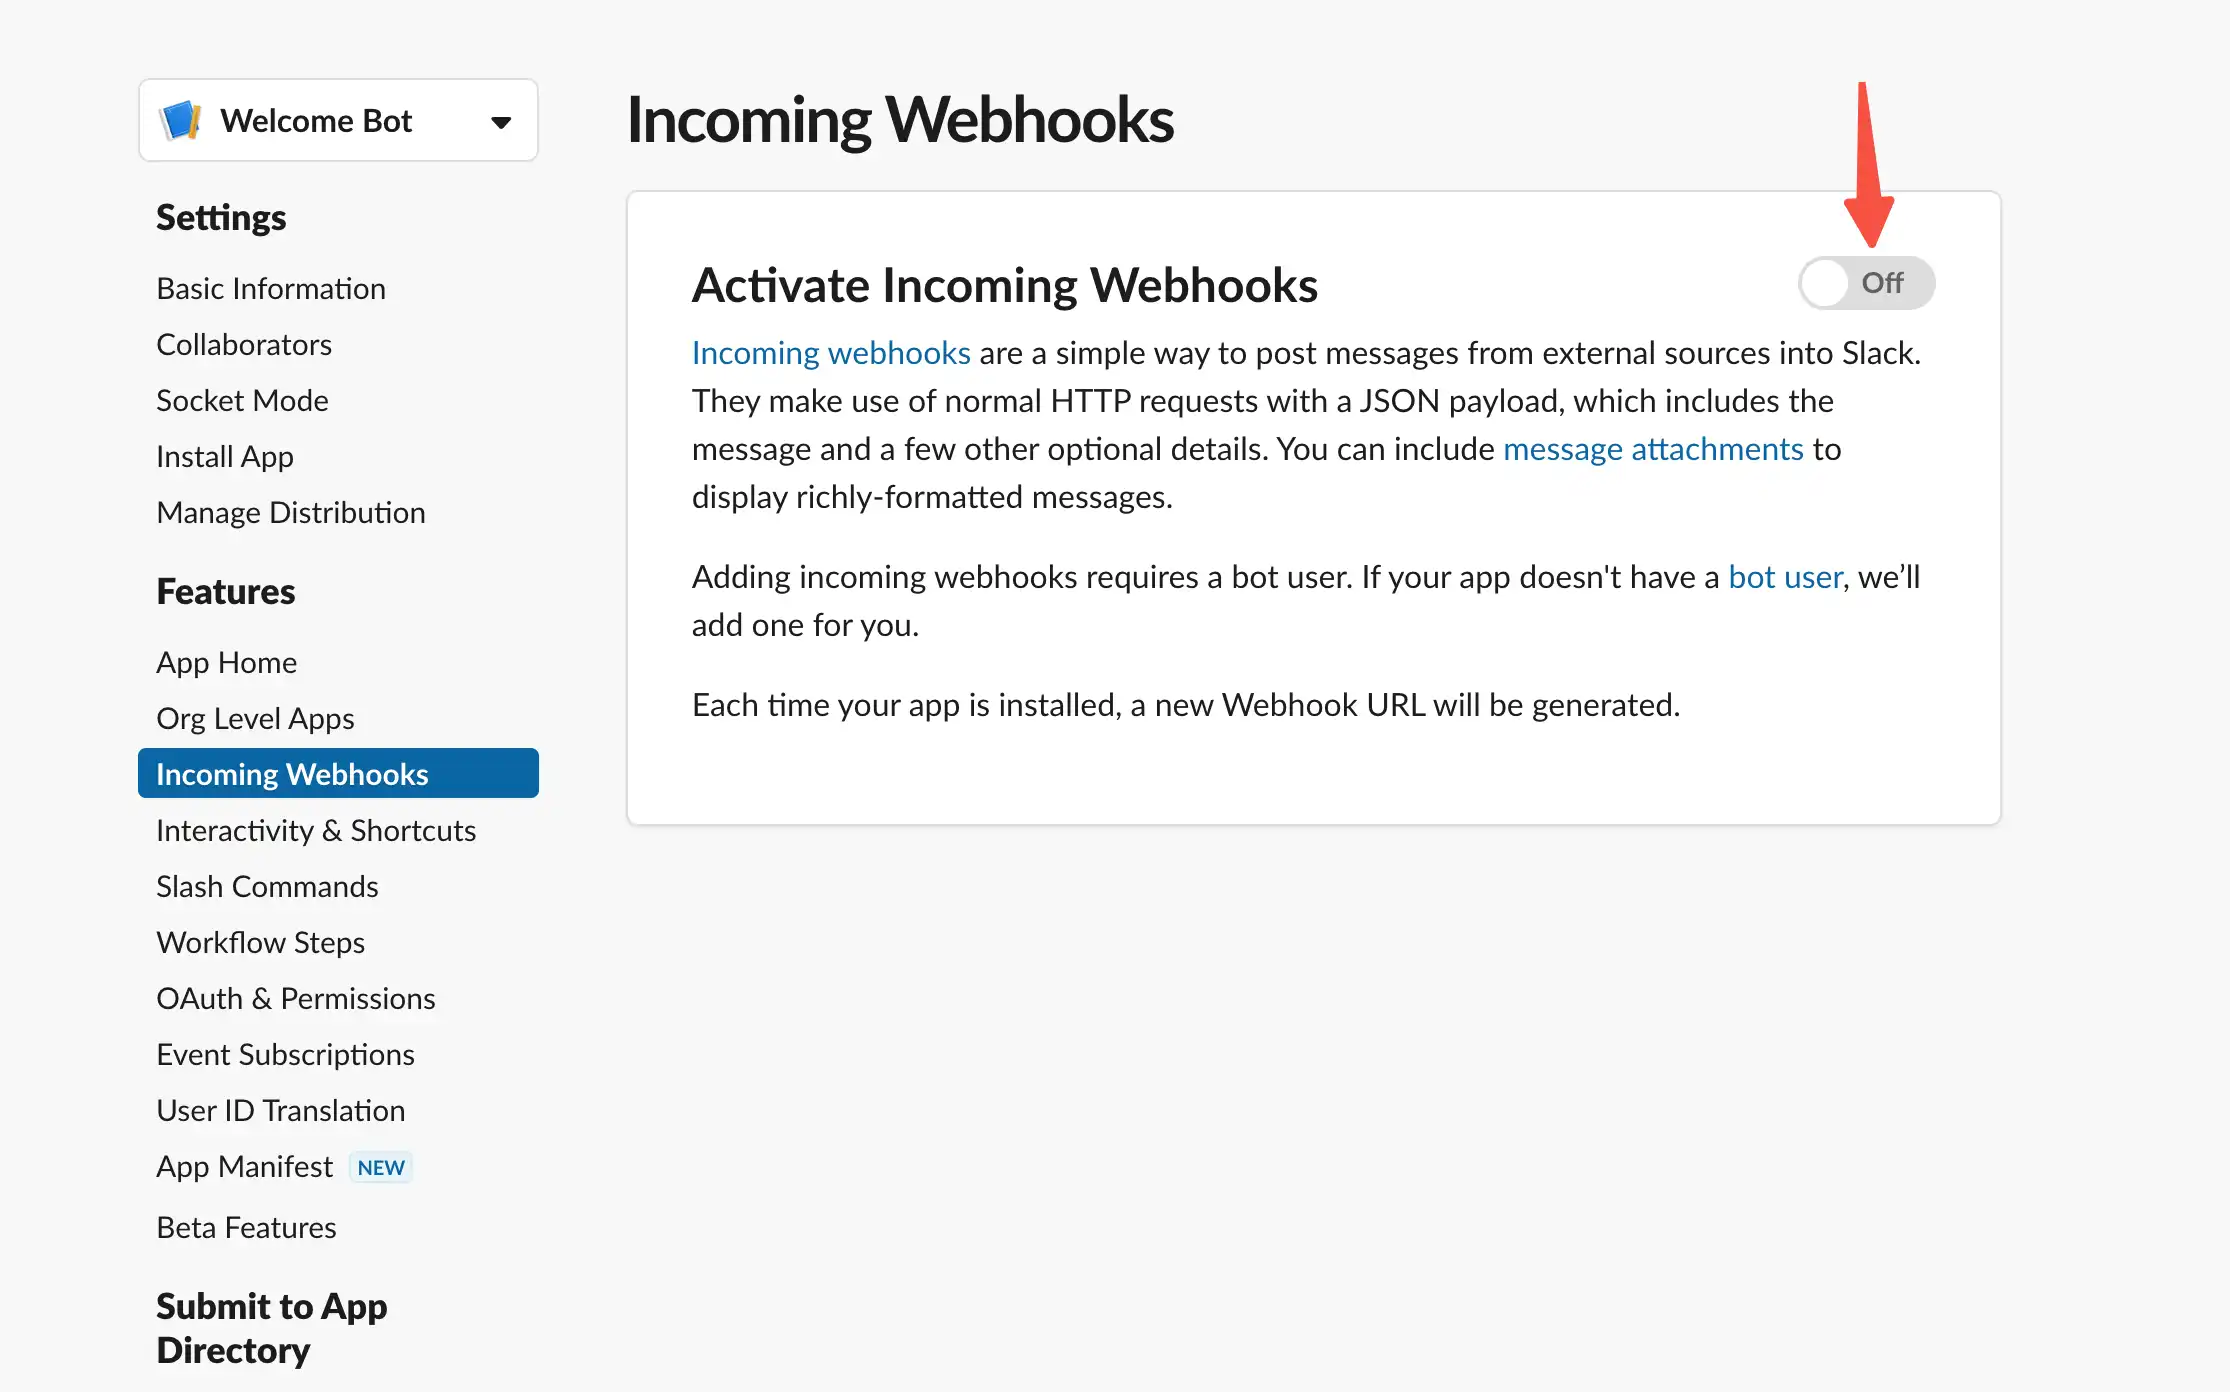
Task: Open OAuth & Permissions page
Action: pyautogui.click(x=296, y=998)
